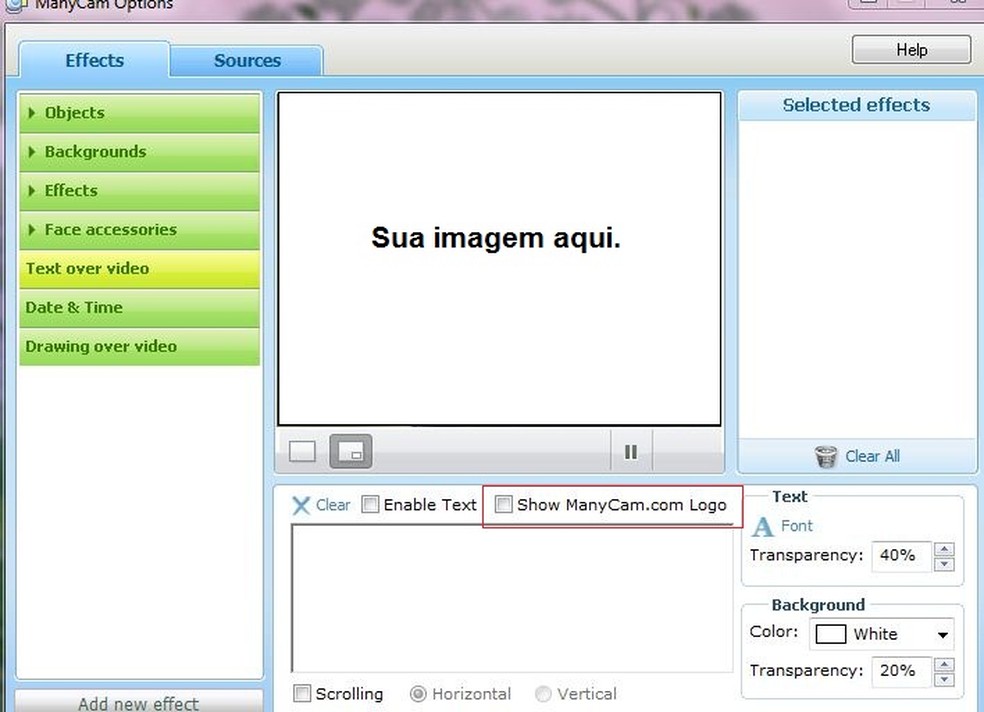Click the White color swatch
Viewport: 984px width, 712px height.
830,634
